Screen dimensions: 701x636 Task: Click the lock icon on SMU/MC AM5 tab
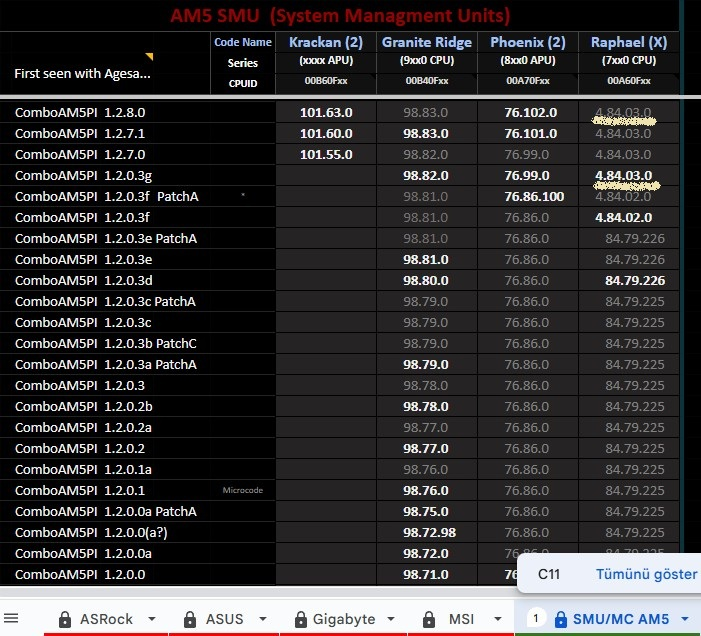(561, 619)
